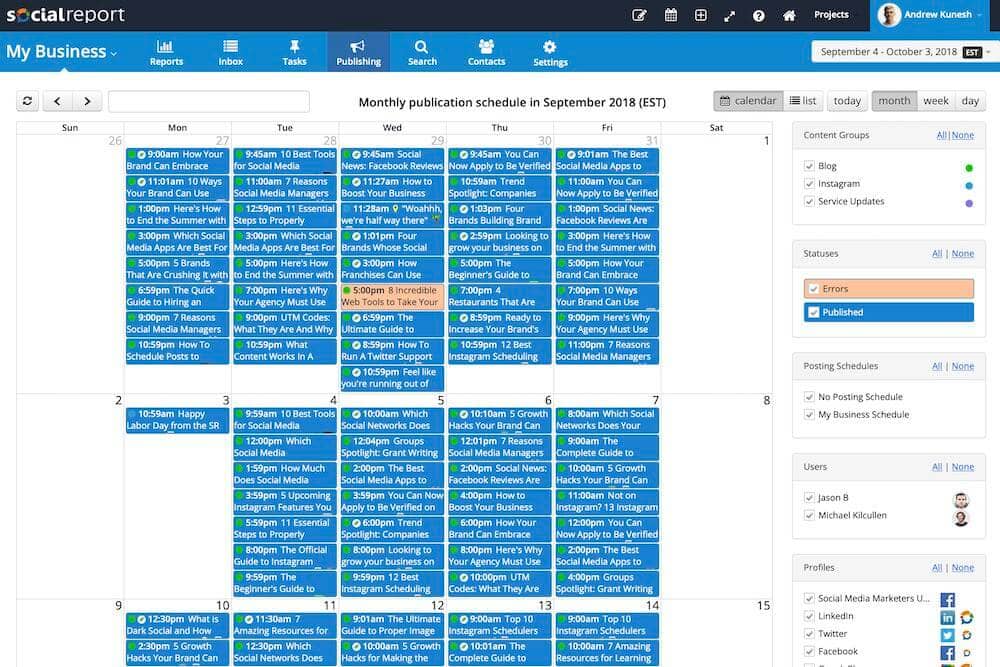Go to next month with right arrow

point(87,101)
